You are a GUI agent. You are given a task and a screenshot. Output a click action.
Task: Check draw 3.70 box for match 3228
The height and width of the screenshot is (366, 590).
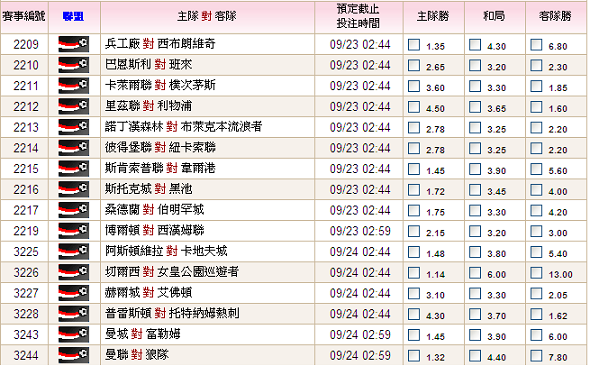pyautogui.click(x=475, y=314)
